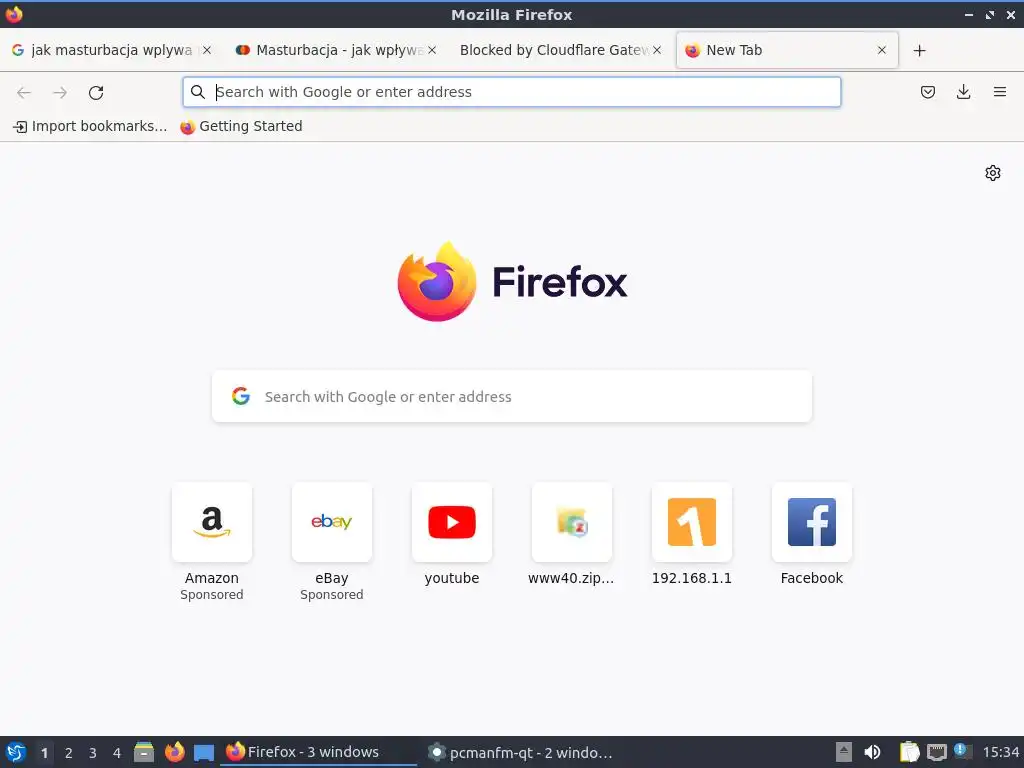The height and width of the screenshot is (768, 1024).
Task: Select pcmanfm-qt - 2 windows taskbar entry
Action: [520, 752]
